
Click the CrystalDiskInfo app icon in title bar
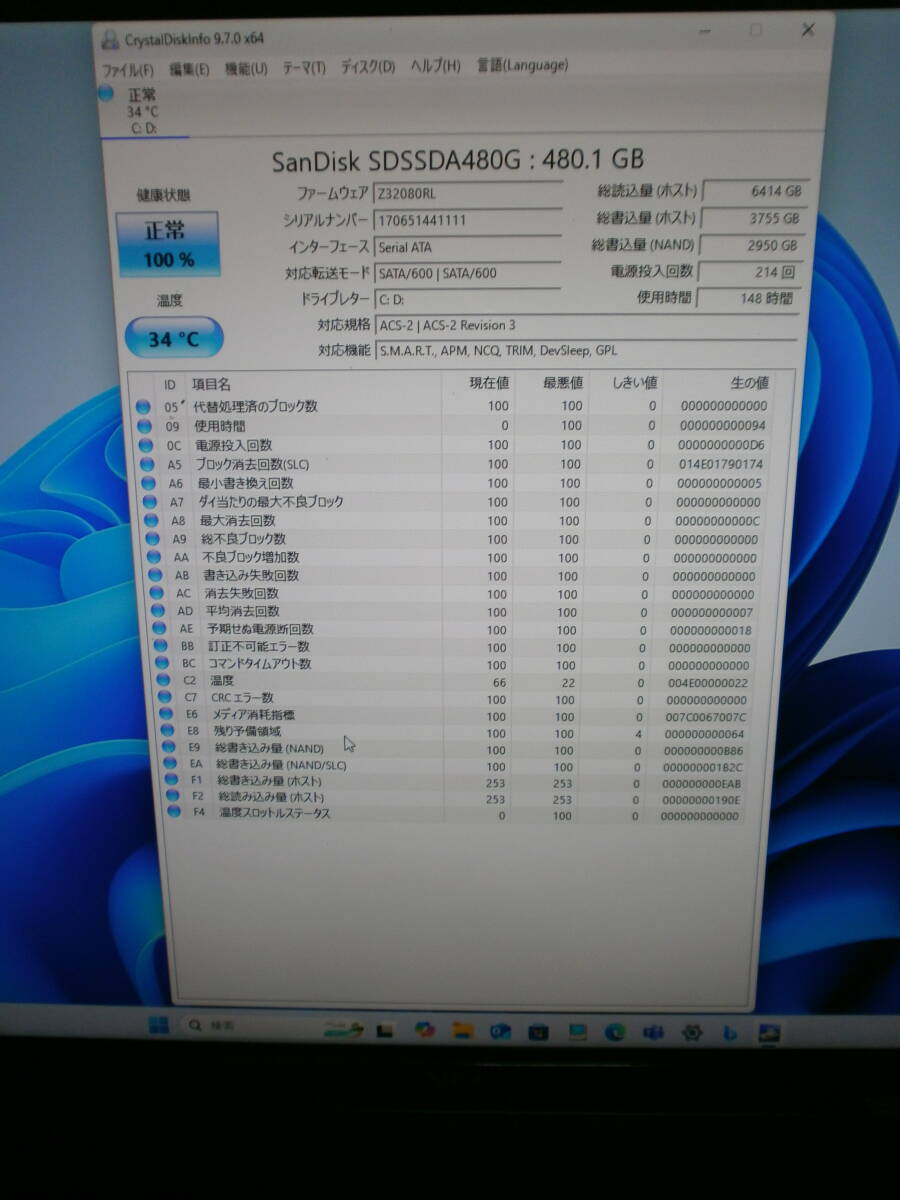[x=109, y=41]
